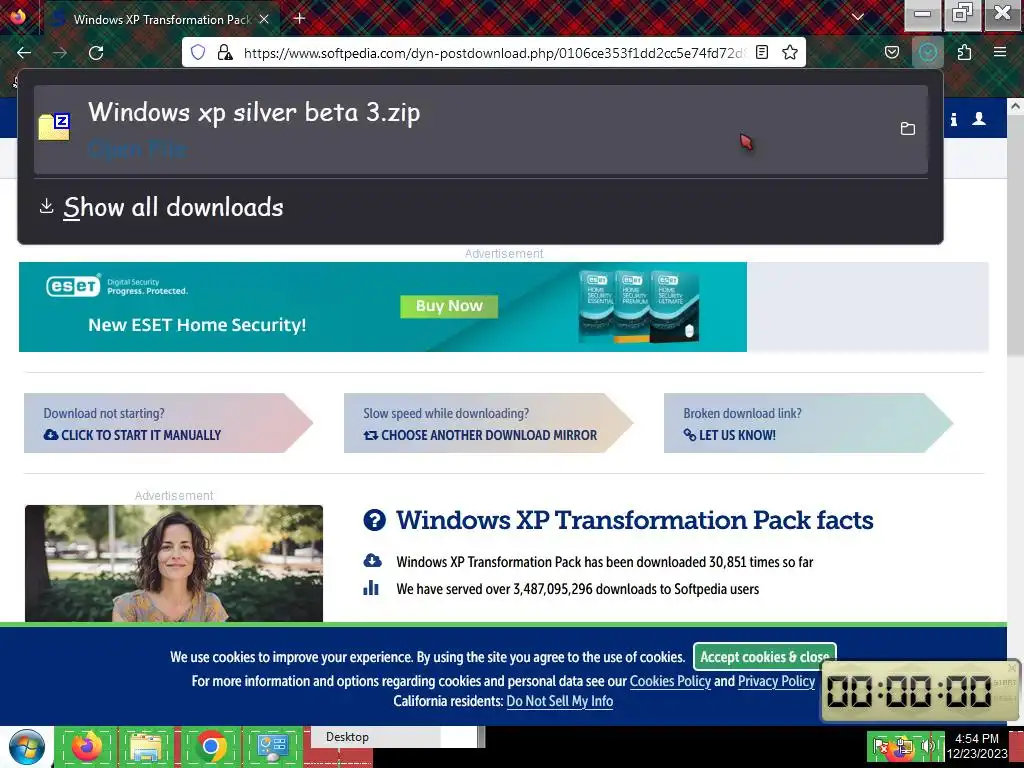Open Do Not Sell My Info link

click(559, 701)
